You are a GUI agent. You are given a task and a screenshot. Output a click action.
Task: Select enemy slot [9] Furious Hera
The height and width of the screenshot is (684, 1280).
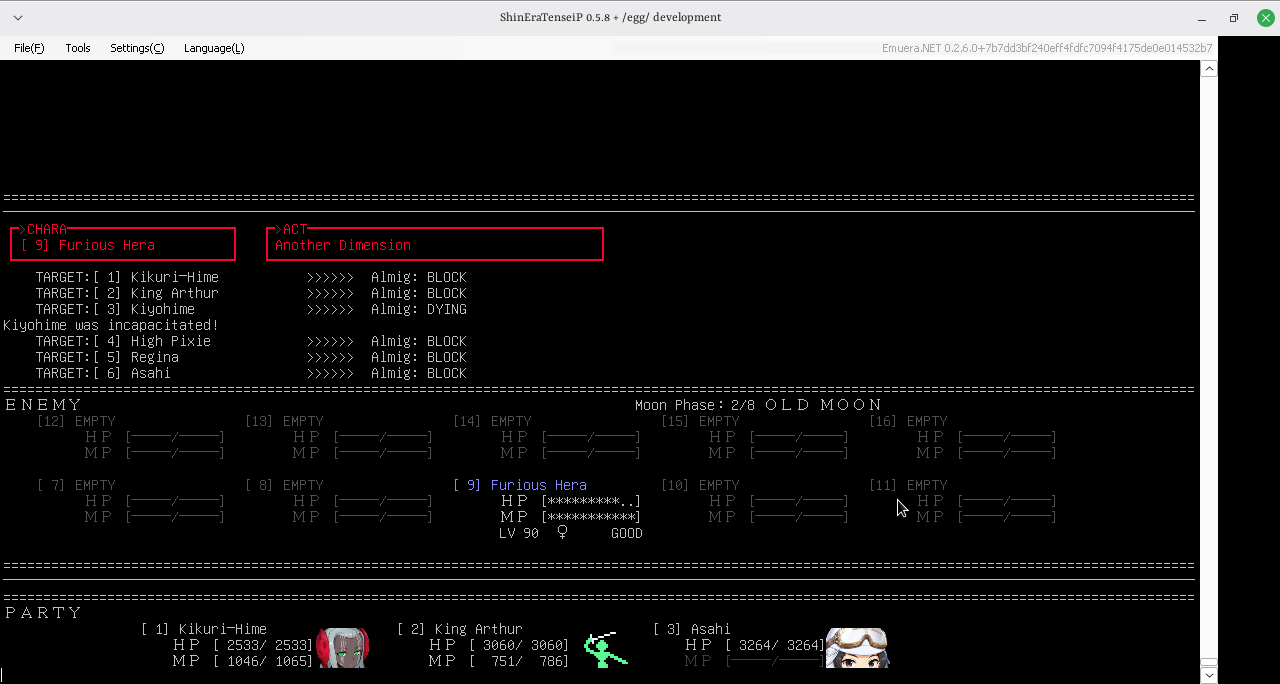click(520, 485)
